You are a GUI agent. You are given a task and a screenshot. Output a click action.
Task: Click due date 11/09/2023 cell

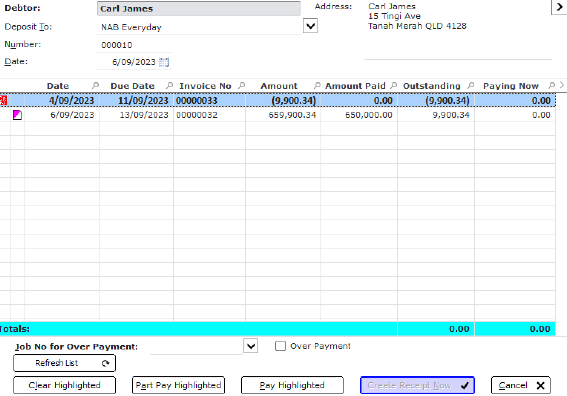coord(136,100)
